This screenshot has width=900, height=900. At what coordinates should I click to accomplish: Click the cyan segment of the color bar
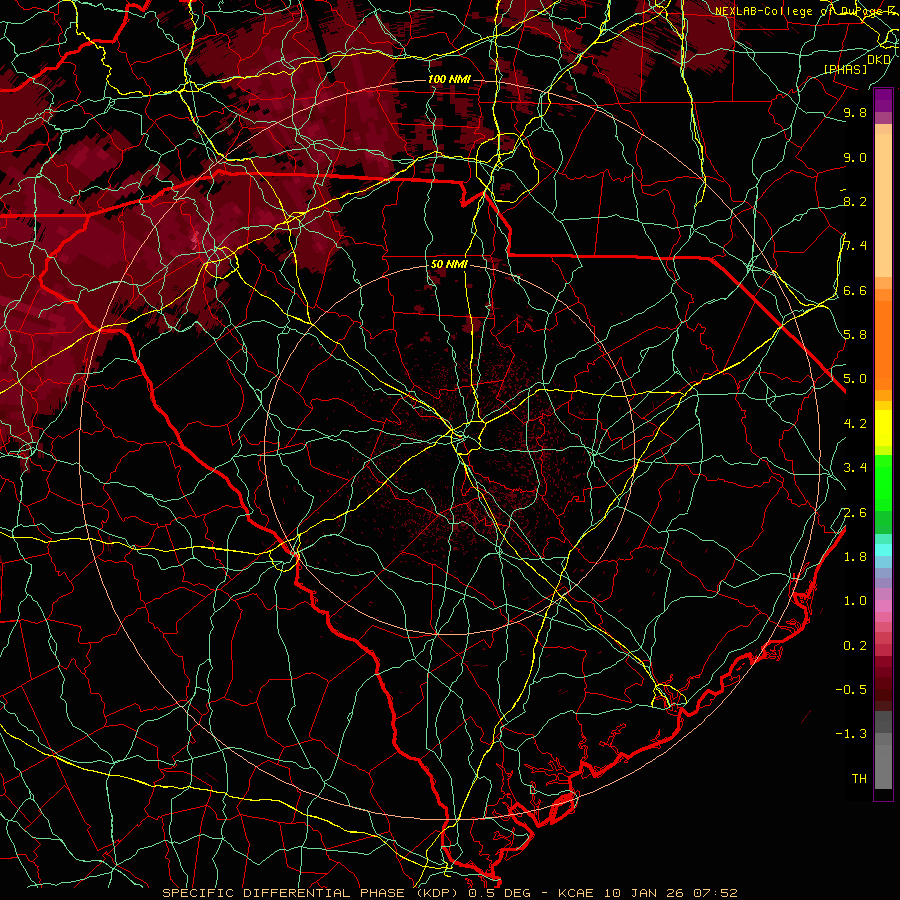[883, 549]
